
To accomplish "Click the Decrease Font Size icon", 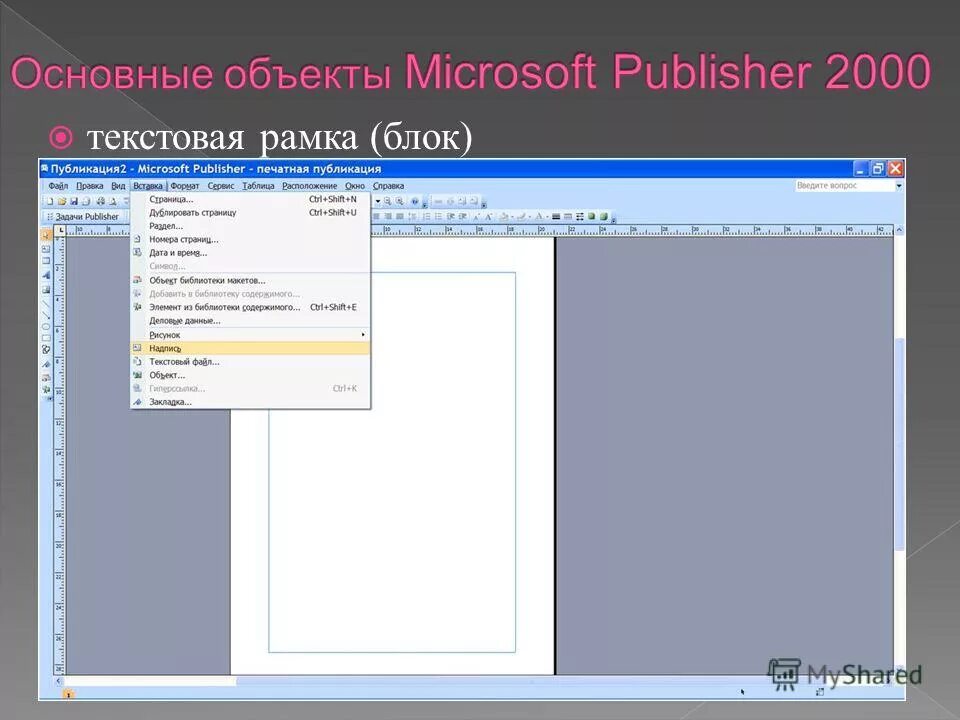I will (476, 216).
